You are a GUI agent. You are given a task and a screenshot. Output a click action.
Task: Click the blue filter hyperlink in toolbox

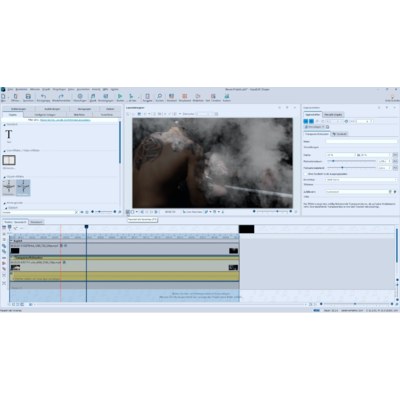pyautogui.click(x=65, y=120)
